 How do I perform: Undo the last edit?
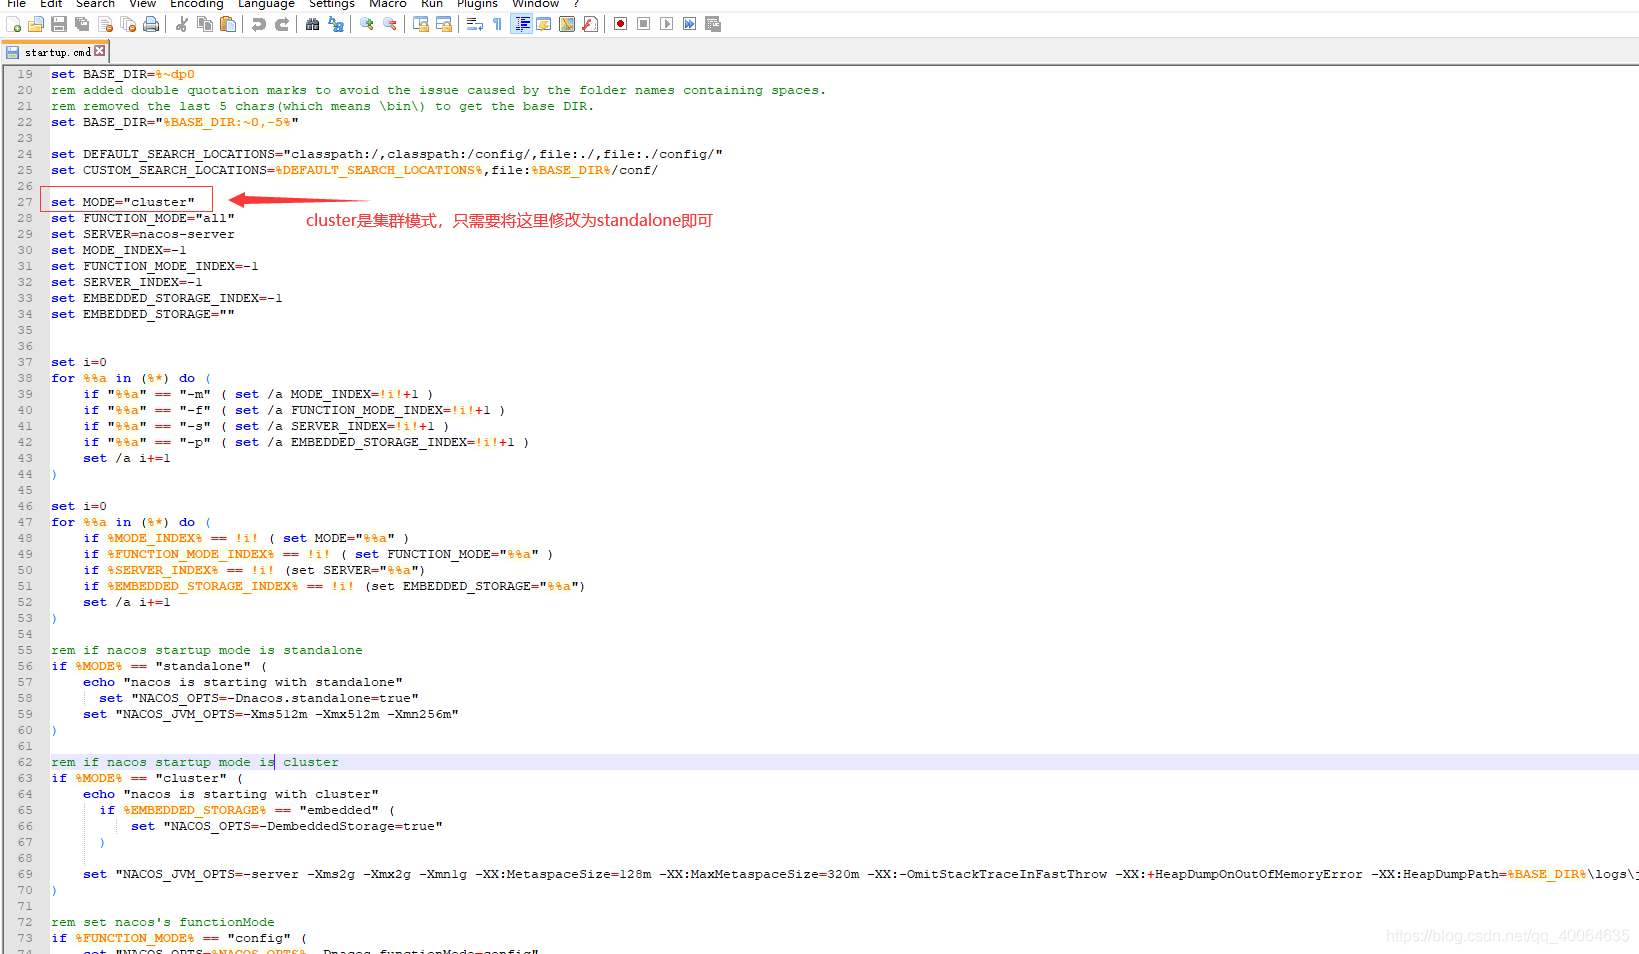pos(259,24)
